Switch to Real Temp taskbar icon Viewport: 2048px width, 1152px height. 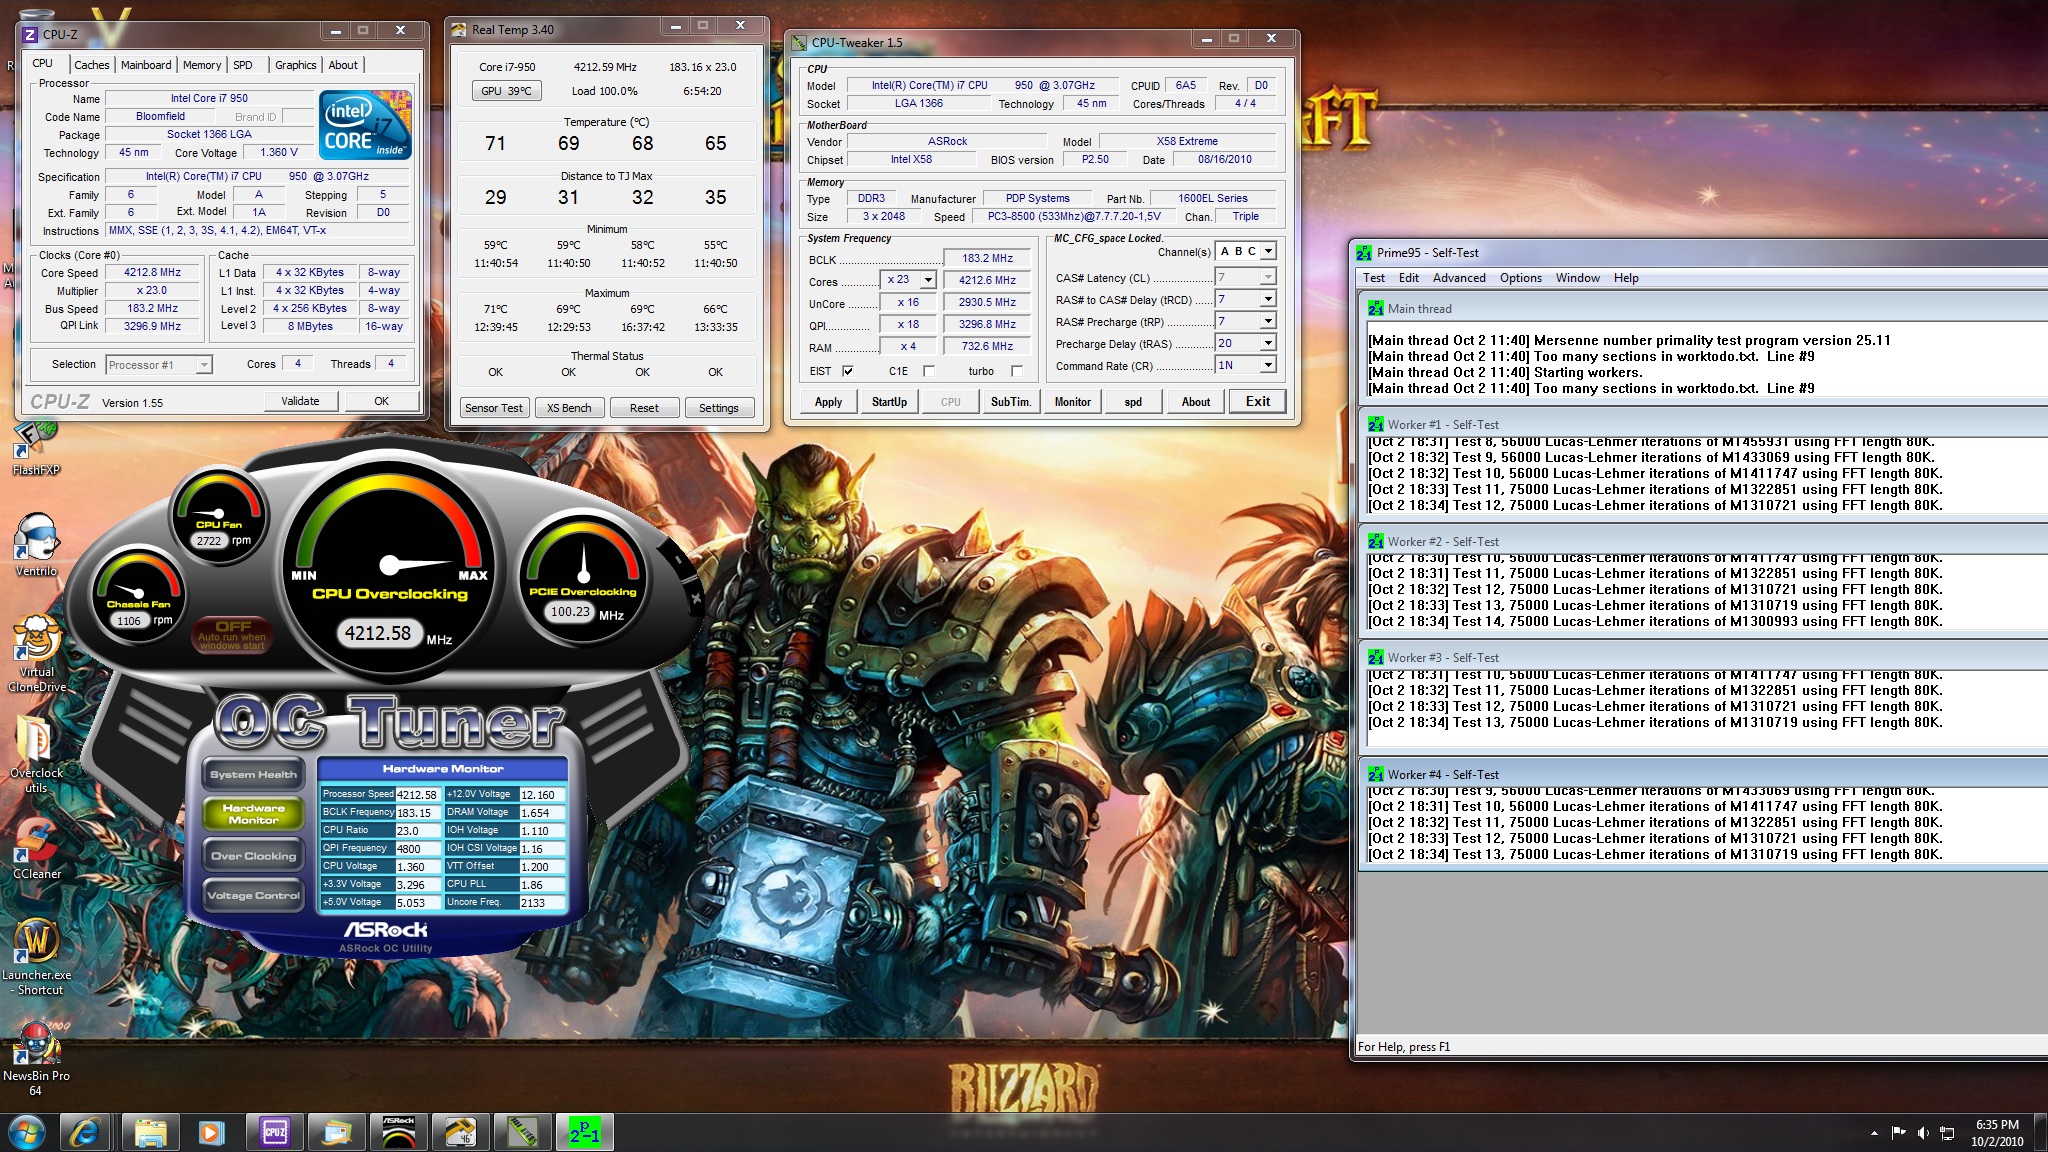pyautogui.click(x=461, y=1133)
